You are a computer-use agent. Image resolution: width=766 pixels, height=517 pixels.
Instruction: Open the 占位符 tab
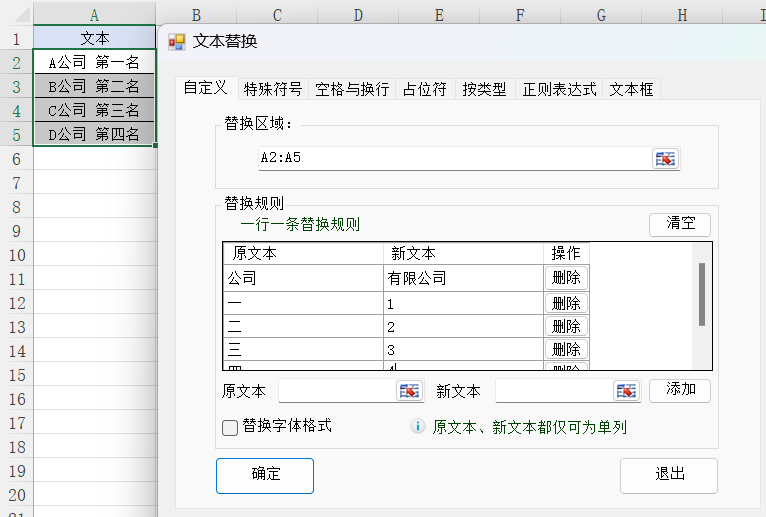coord(424,89)
